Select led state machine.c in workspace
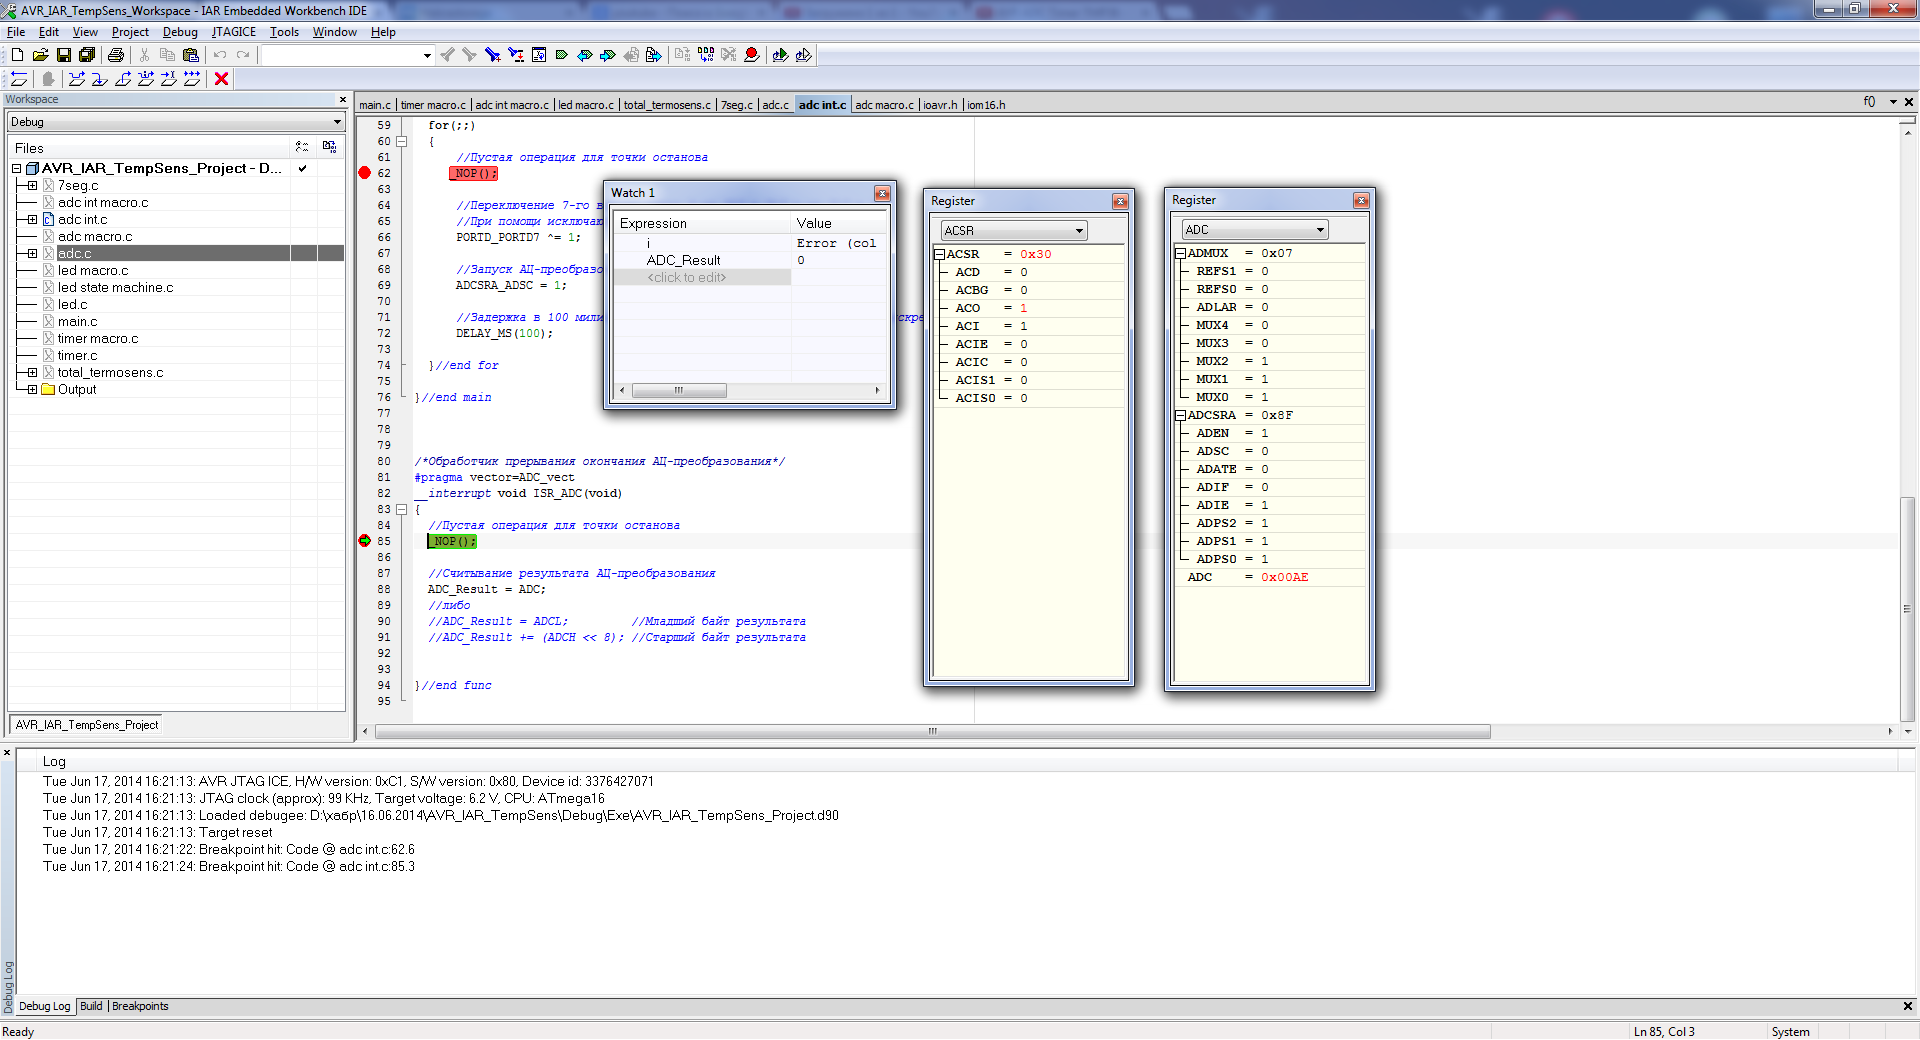Viewport: 1920px width, 1040px height. [115, 287]
